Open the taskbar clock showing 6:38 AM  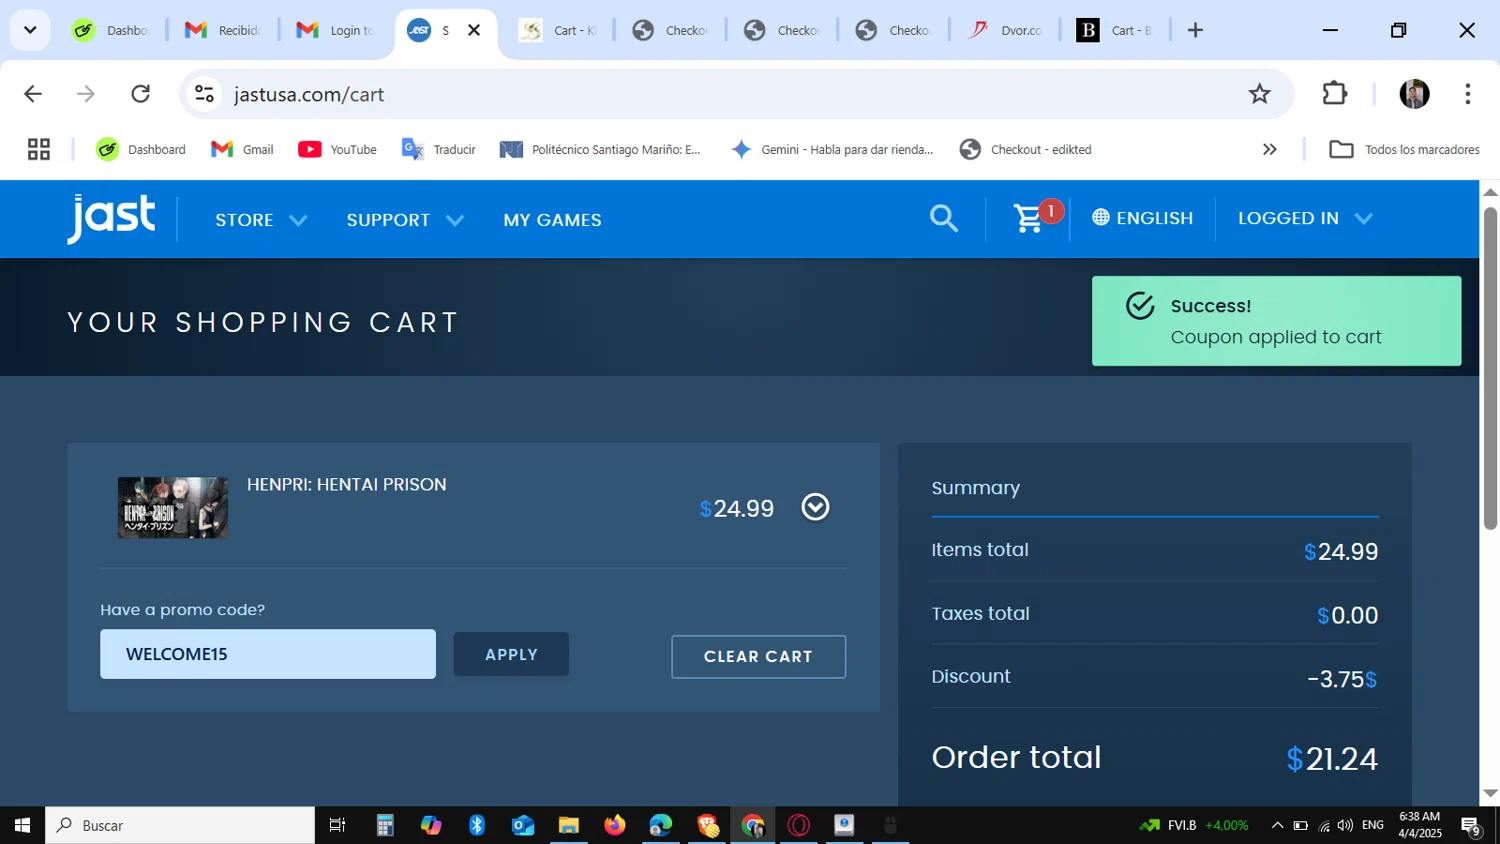pos(1420,825)
